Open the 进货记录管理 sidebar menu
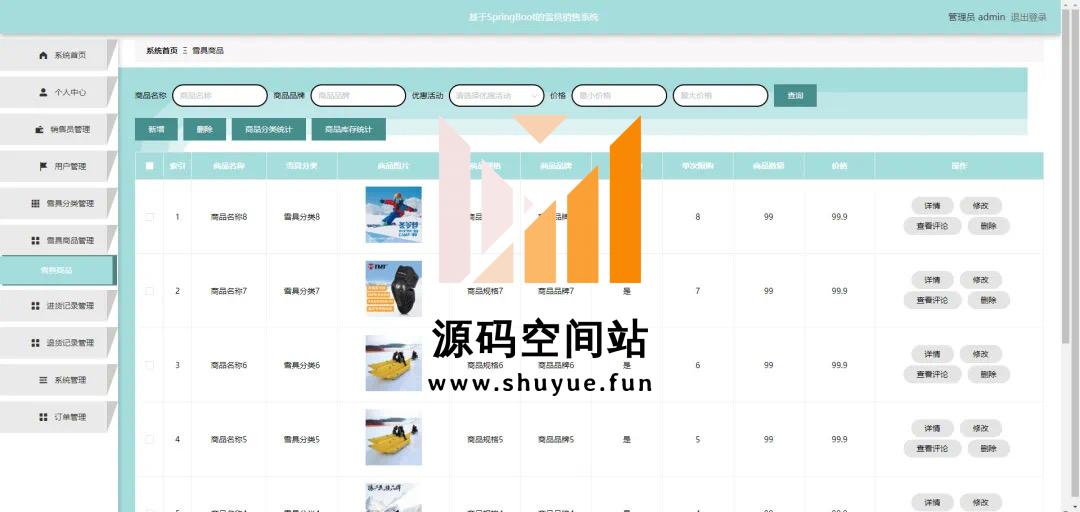1080x512 pixels. tap(59, 306)
